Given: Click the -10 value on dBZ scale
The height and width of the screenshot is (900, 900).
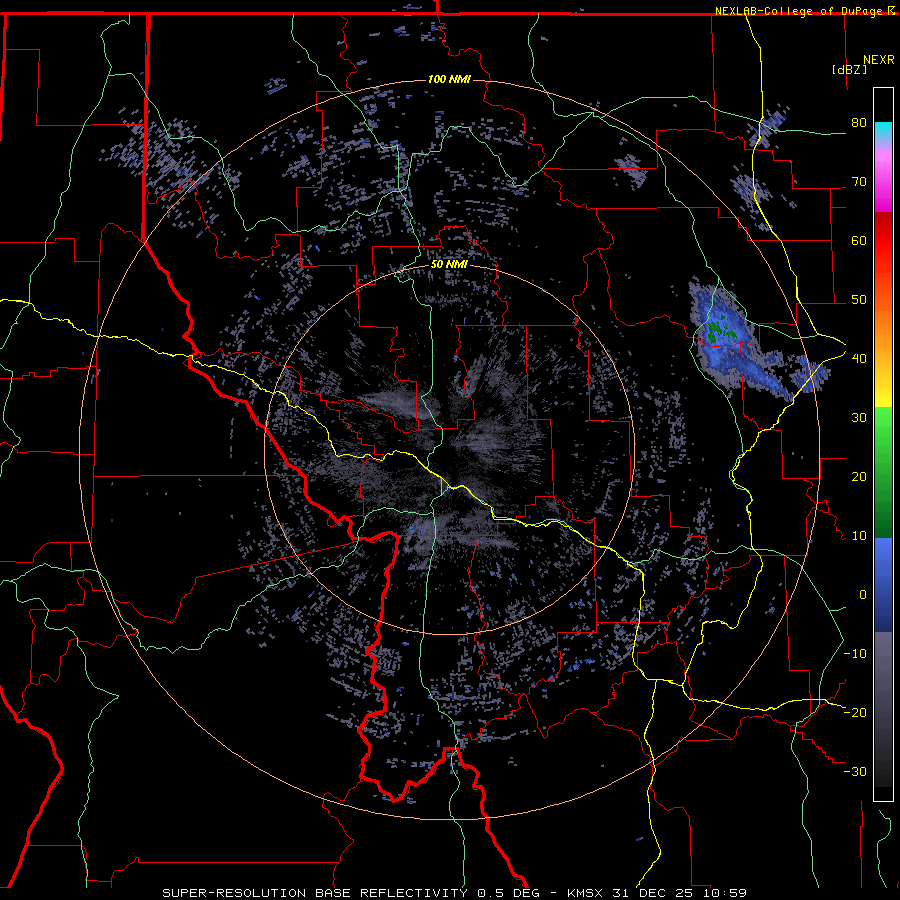Looking at the screenshot, I should (x=855, y=653).
